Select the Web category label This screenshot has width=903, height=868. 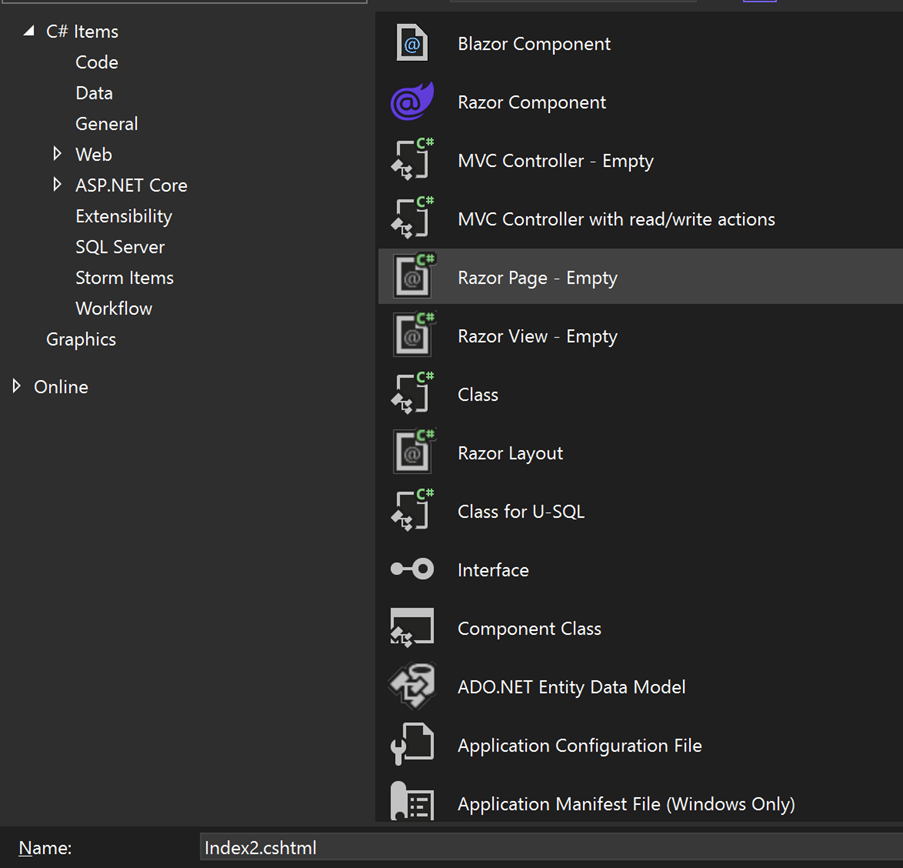(94, 154)
